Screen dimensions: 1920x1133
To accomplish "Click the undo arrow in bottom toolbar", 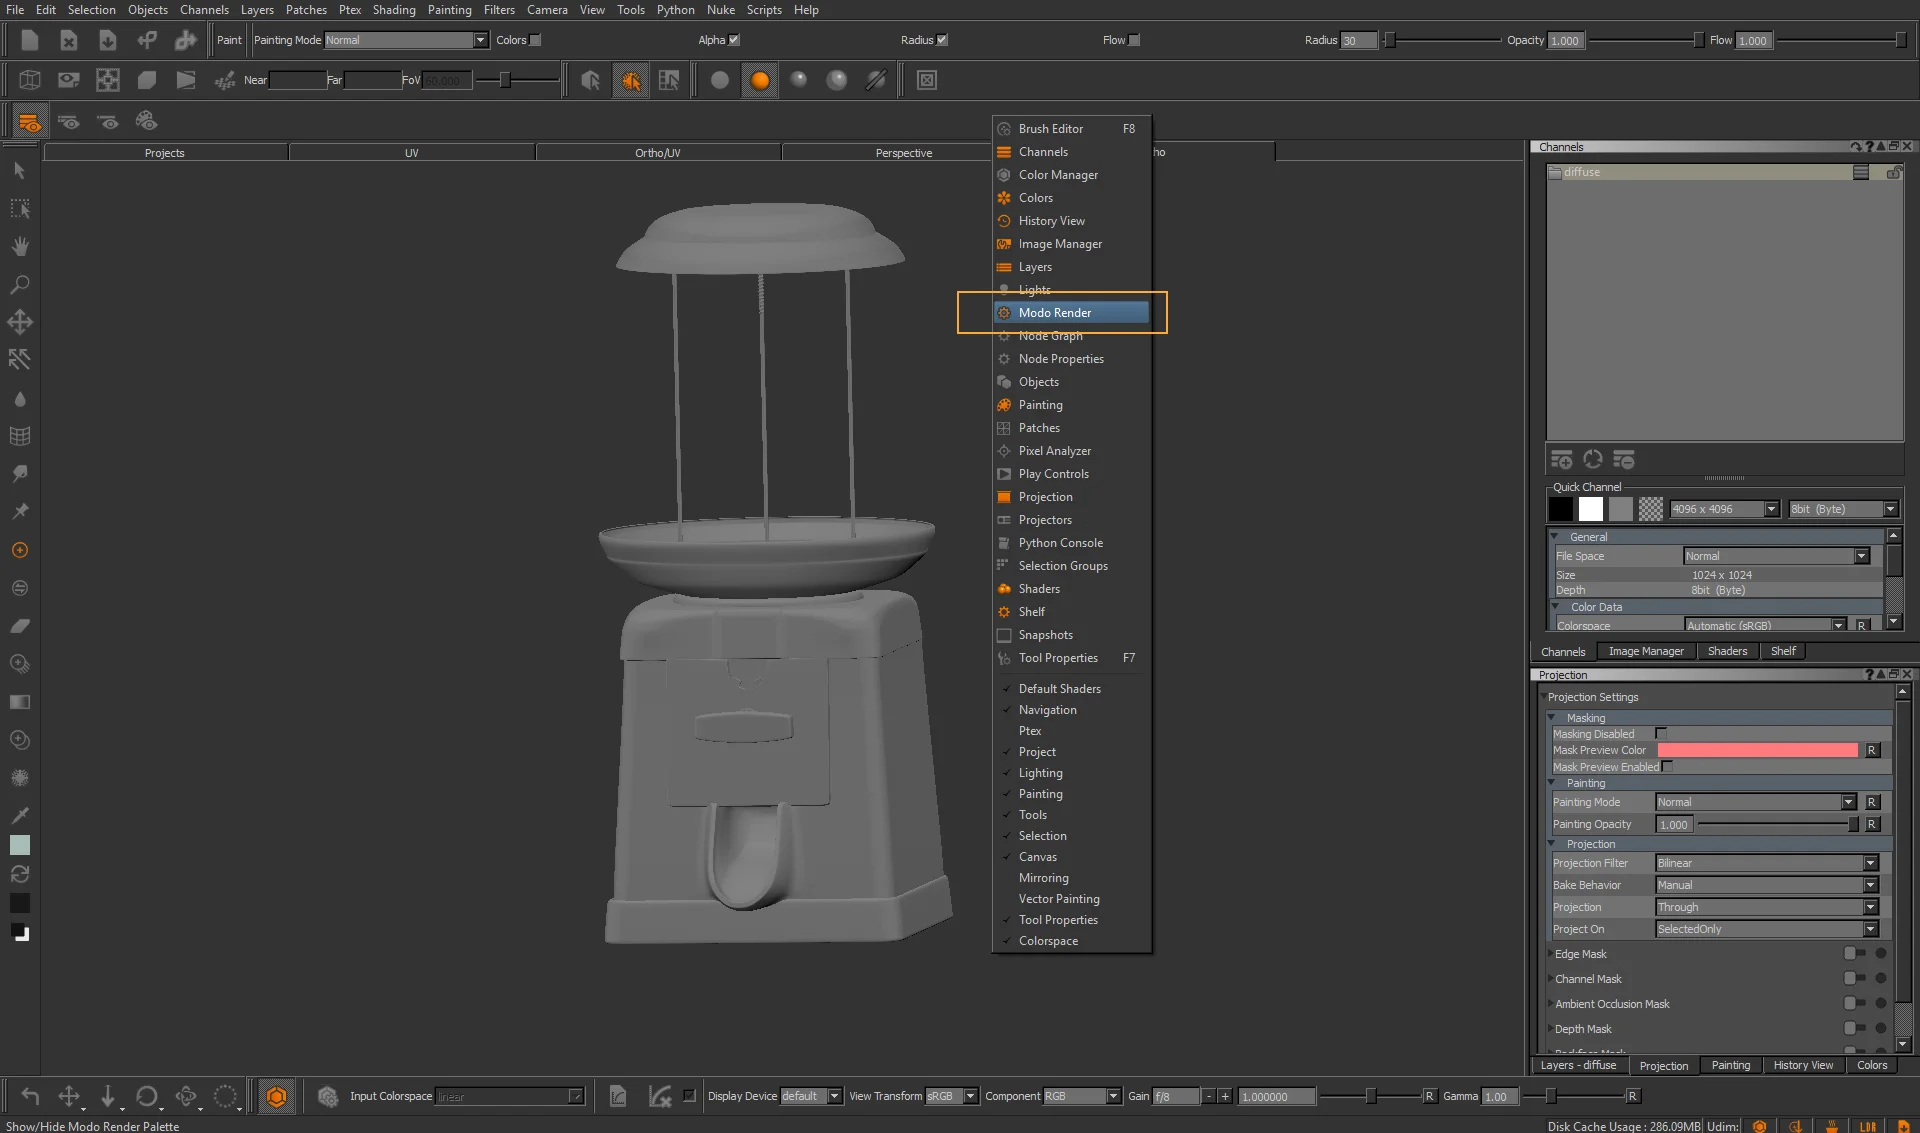I will (x=30, y=1096).
